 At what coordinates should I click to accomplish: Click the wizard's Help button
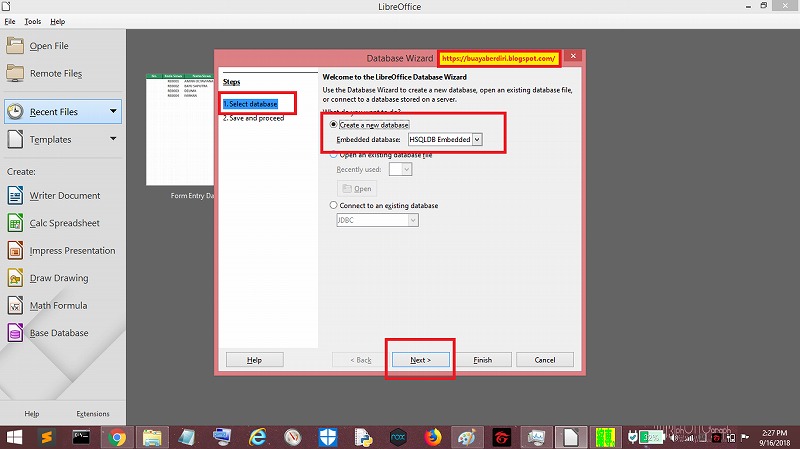[x=254, y=360]
